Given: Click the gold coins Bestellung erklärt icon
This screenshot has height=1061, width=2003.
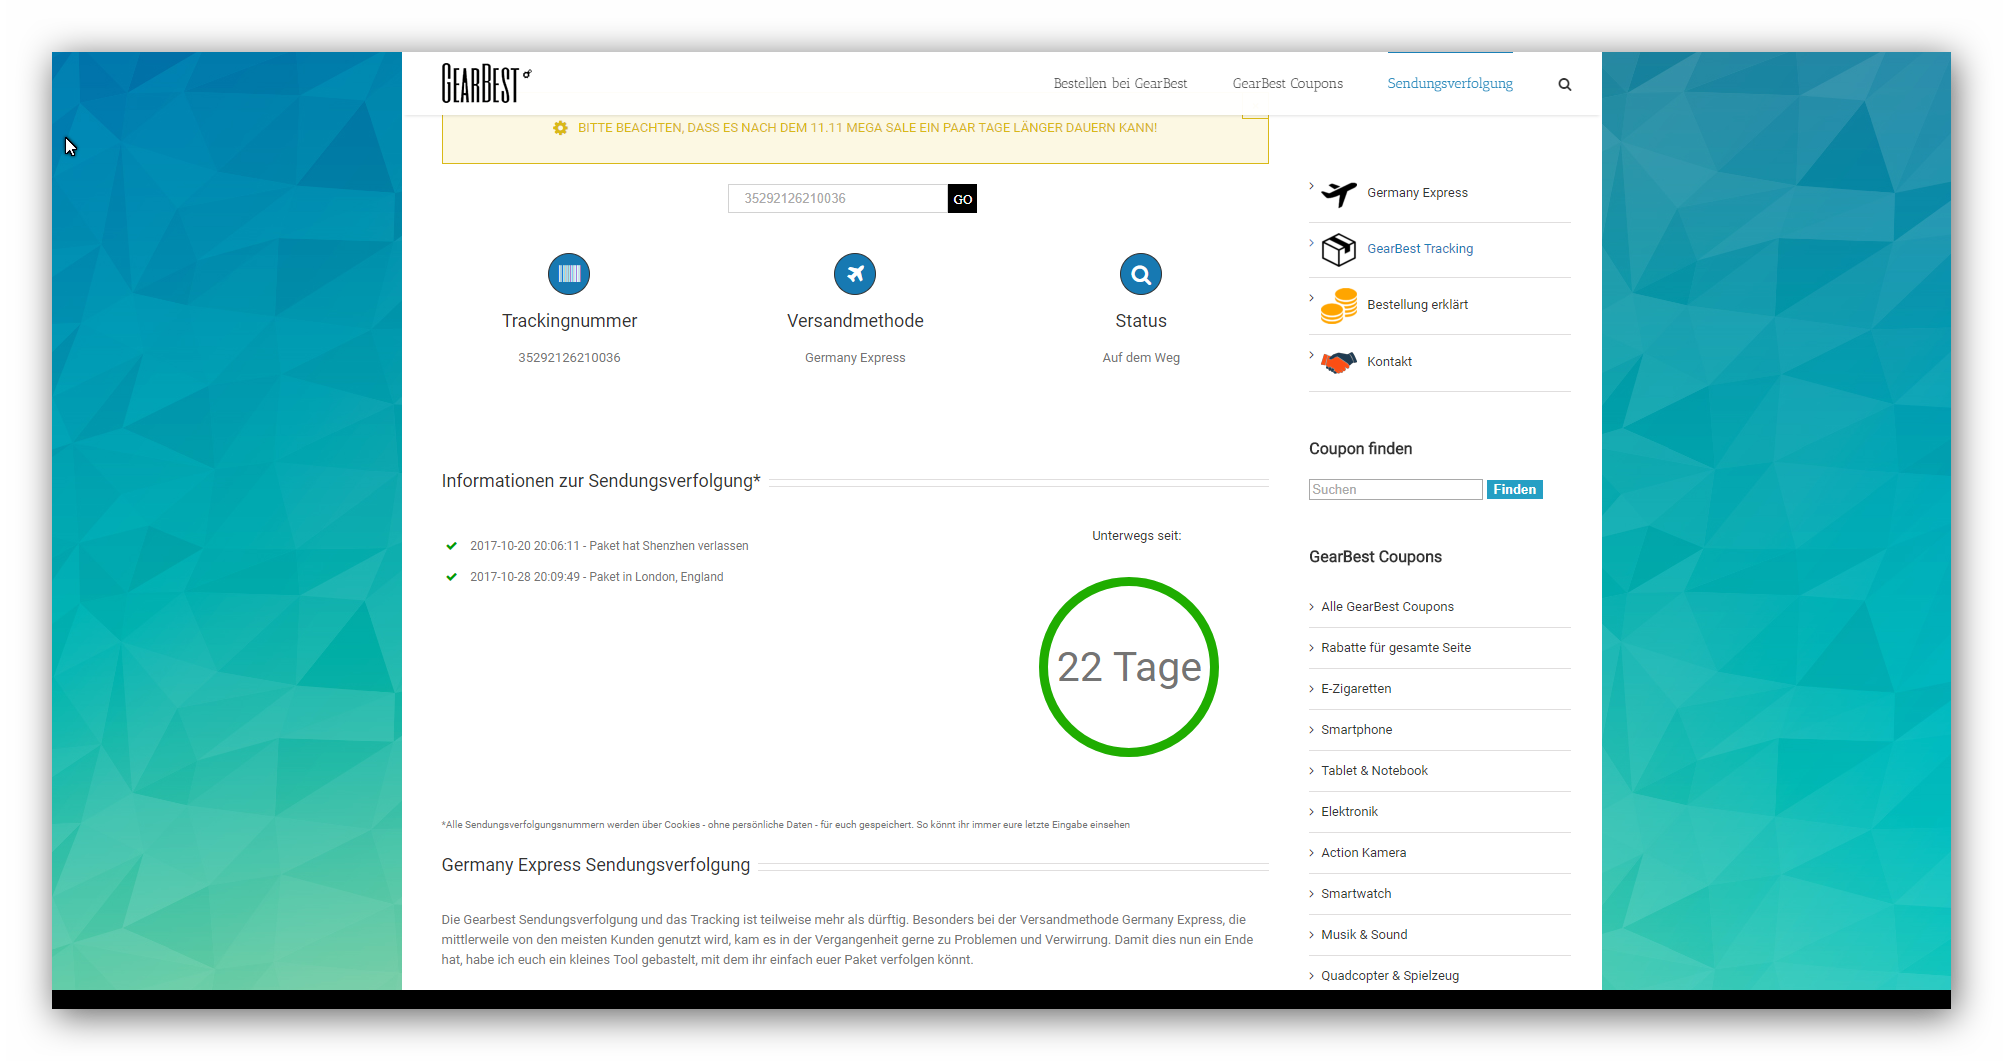Looking at the screenshot, I should click(1338, 305).
